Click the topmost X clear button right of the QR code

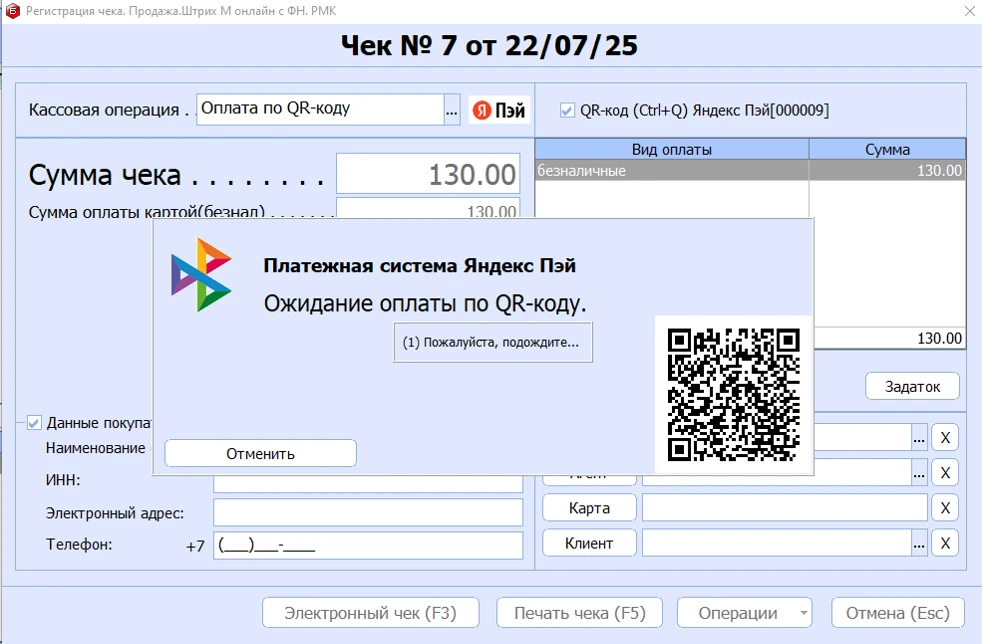(945, 437)
